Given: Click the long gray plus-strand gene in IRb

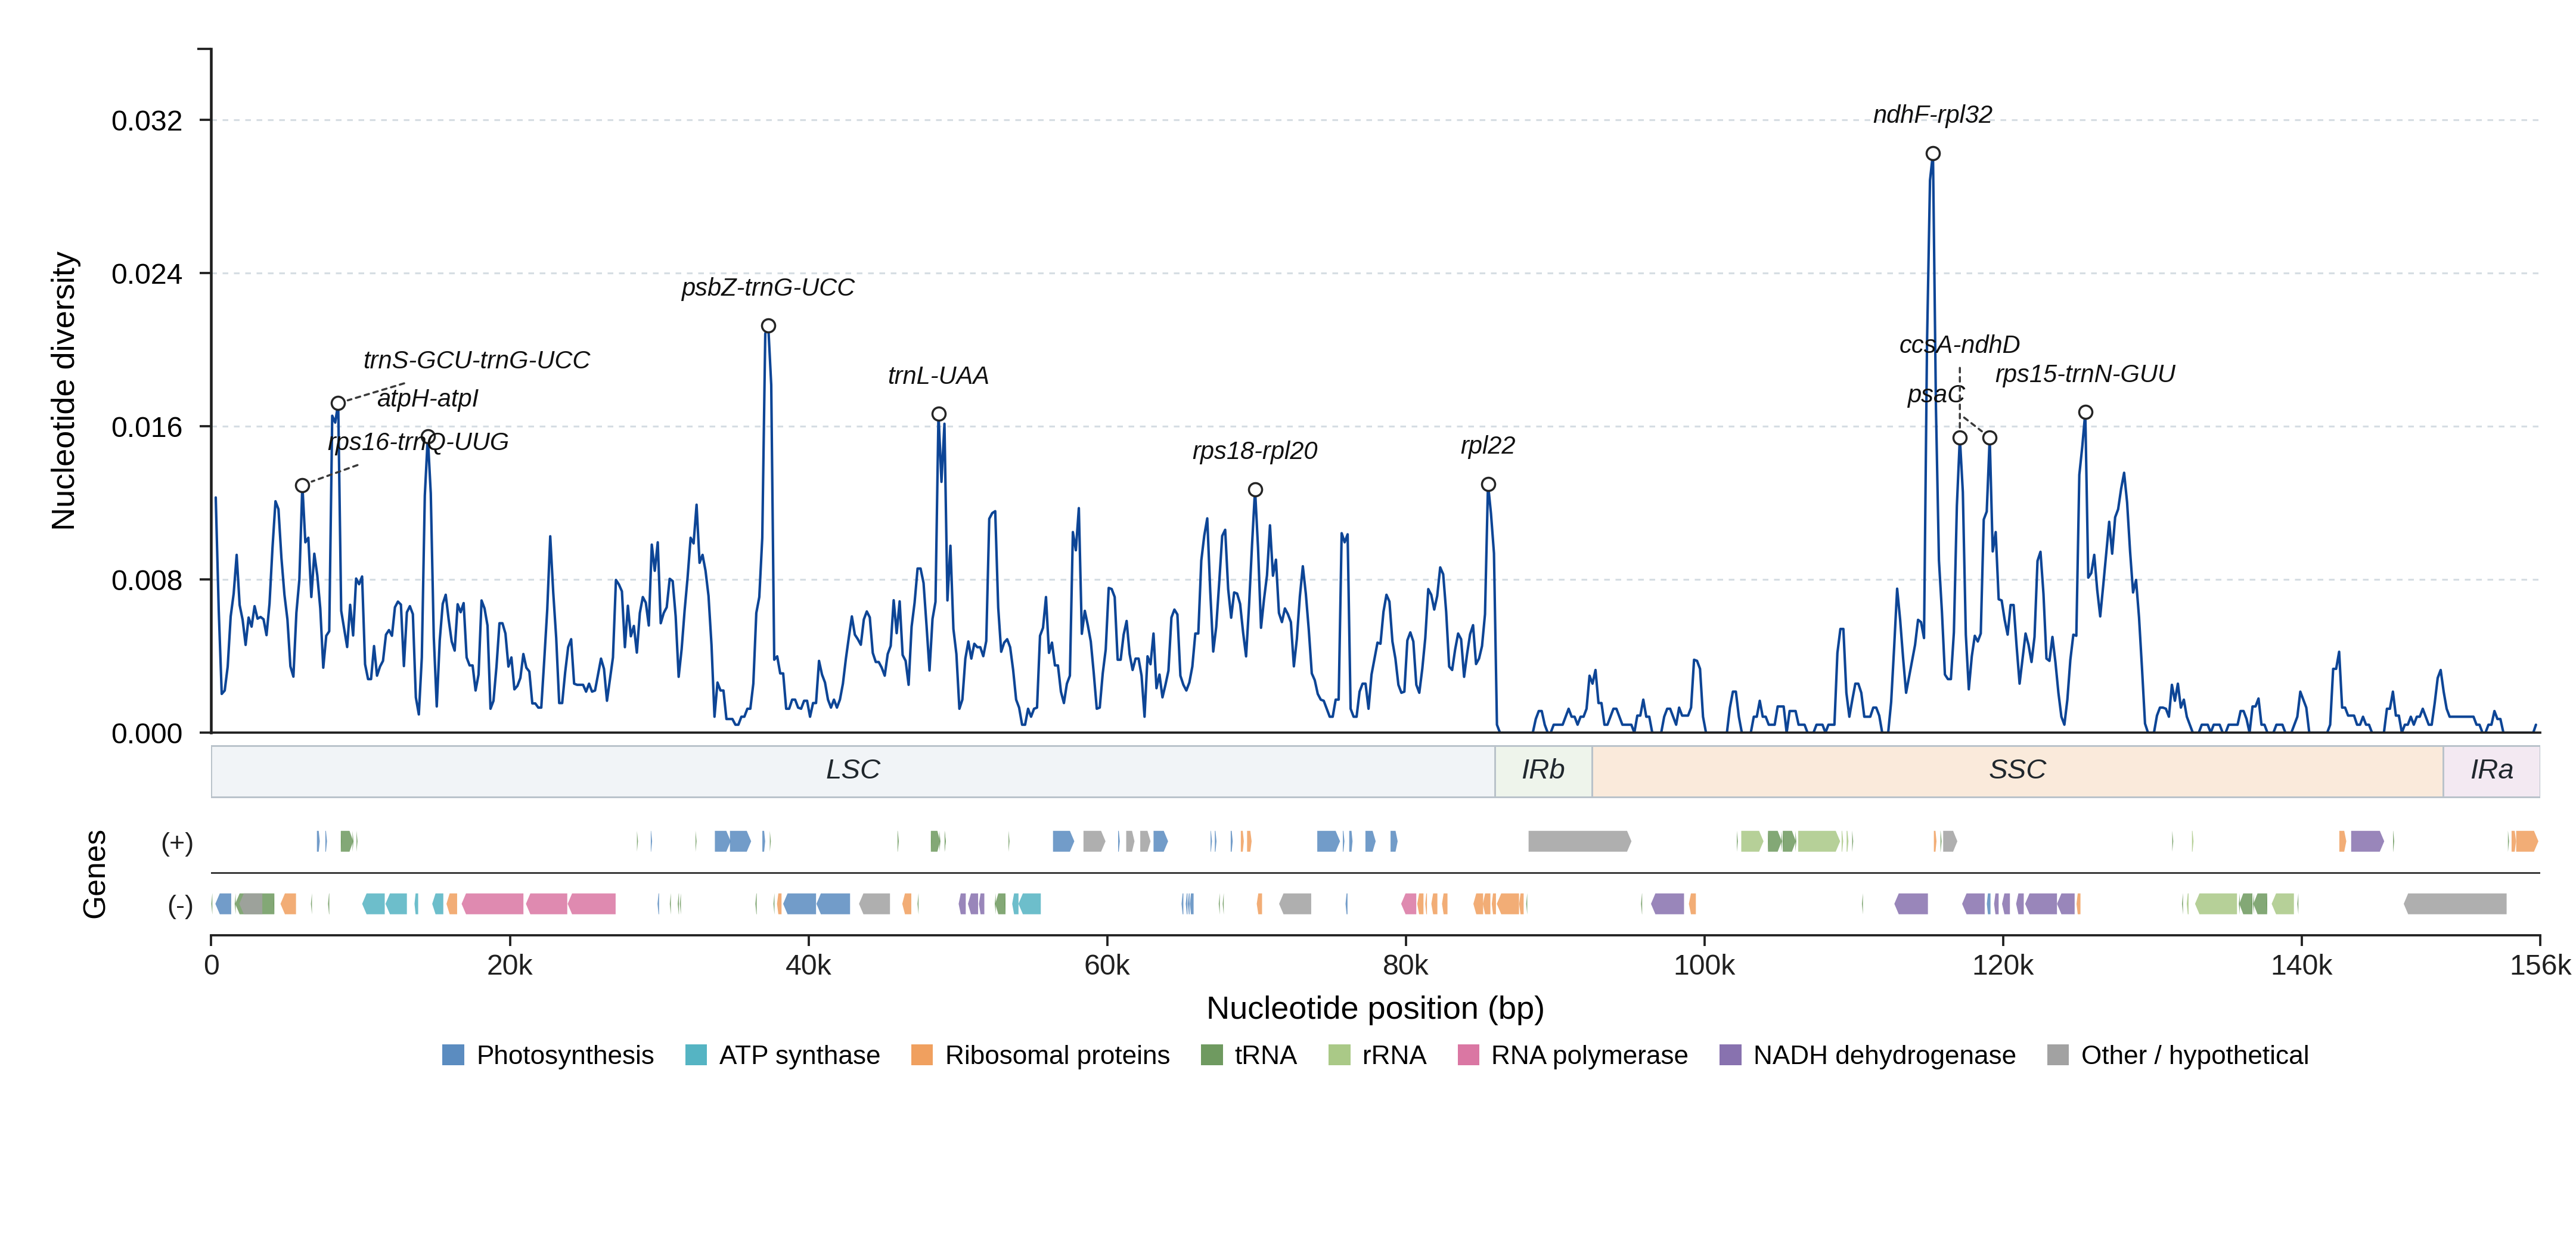Looking at the screenshot, I should point(1579,841).
